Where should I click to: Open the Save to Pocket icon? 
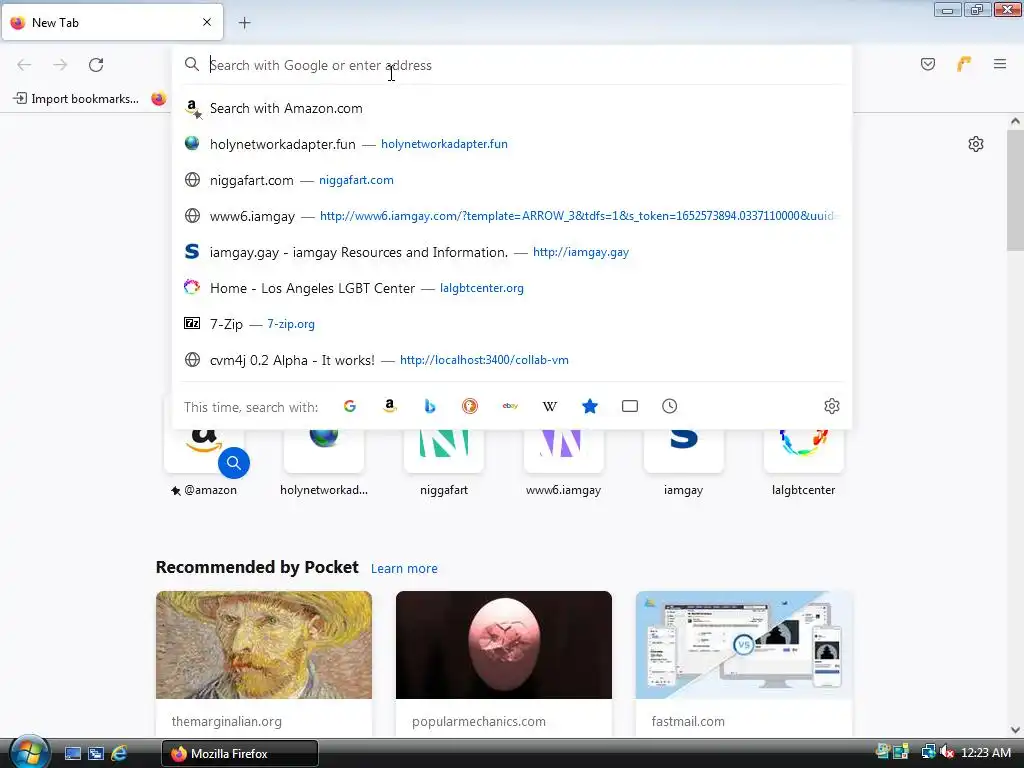click(928, 64)
